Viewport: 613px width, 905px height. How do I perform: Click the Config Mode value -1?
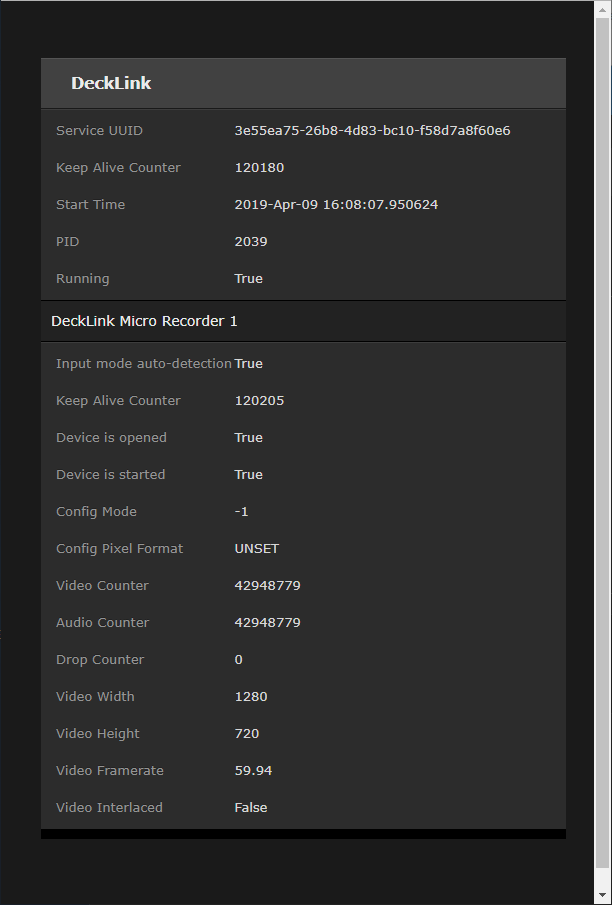click(242, 512)
